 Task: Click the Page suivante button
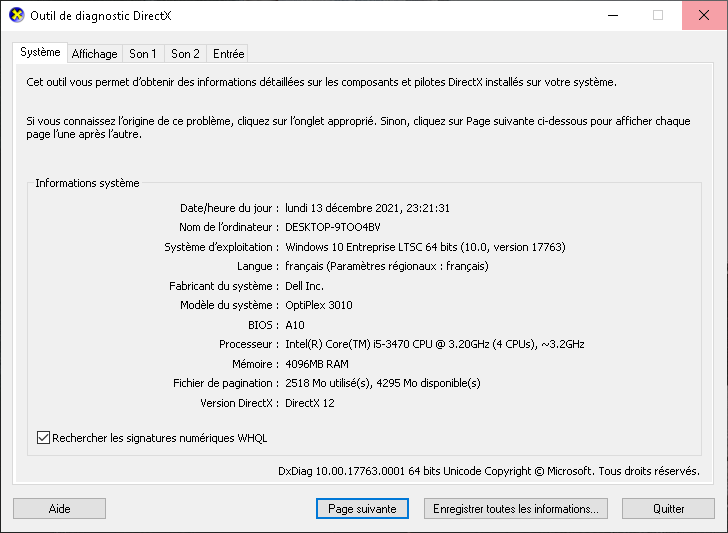(x=362, y=509)
